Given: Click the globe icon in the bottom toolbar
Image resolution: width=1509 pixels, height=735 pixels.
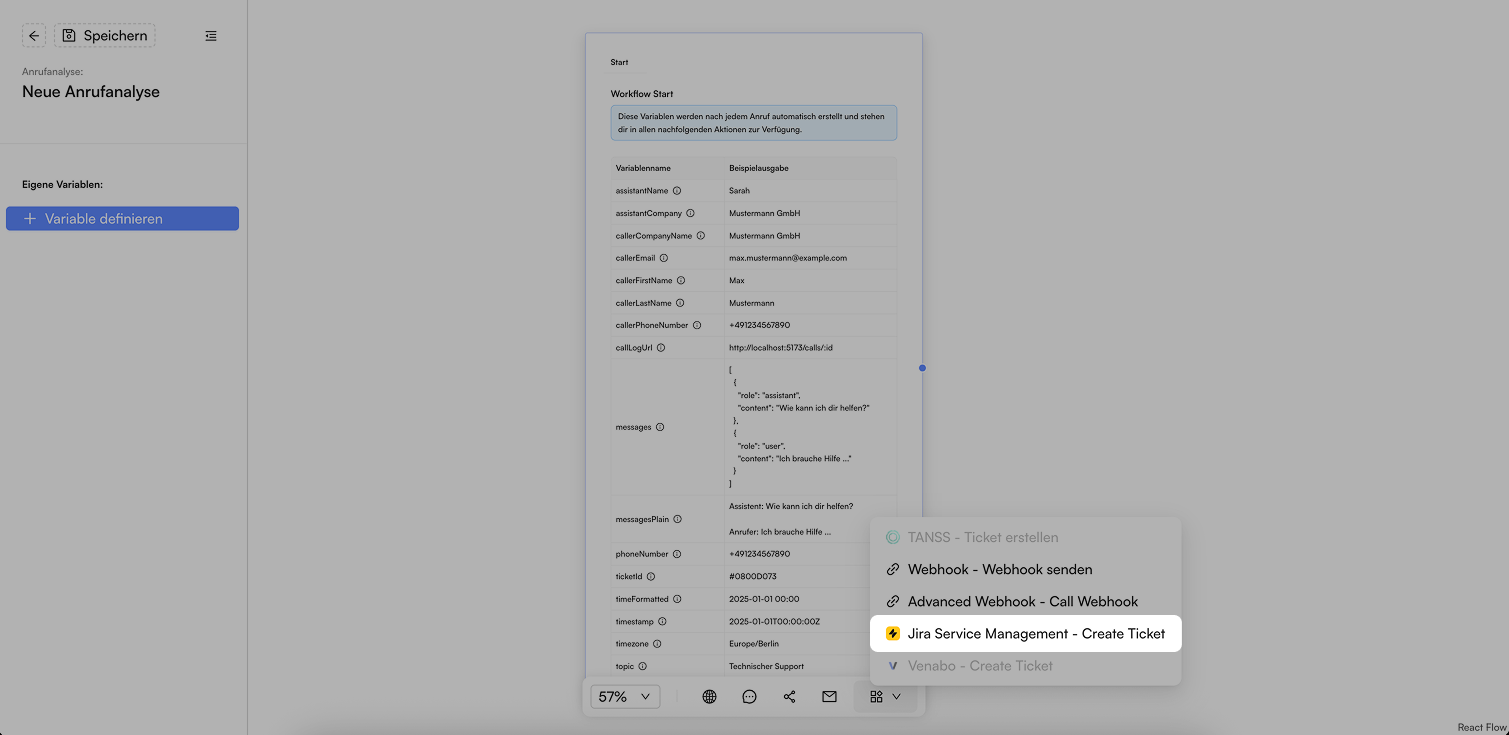Looking at the screenshot, I should [x=709, y=697].
